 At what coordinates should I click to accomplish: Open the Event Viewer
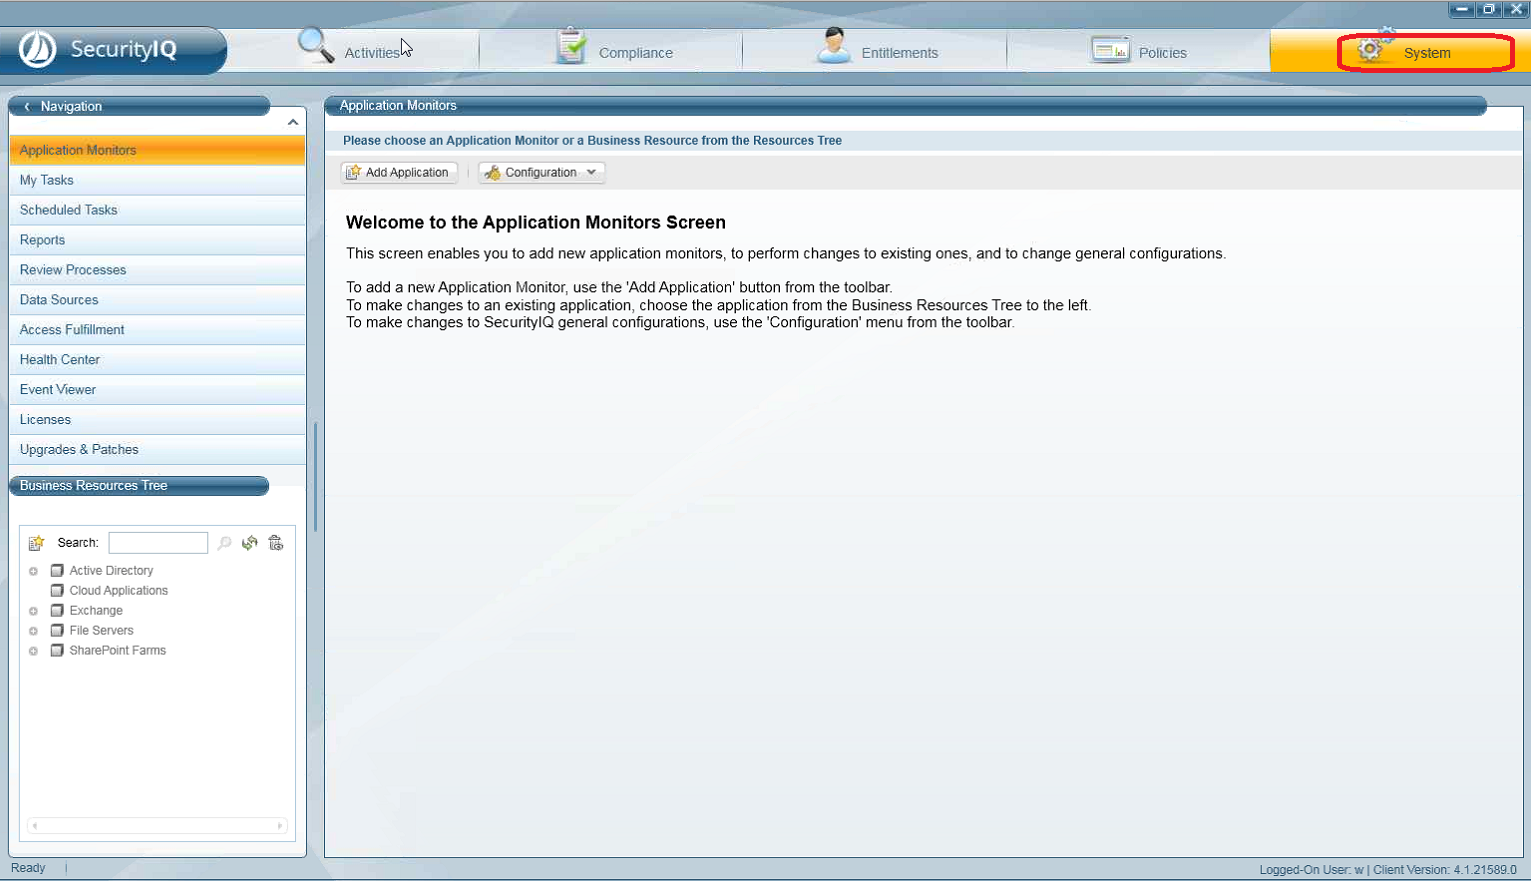[x=158, y=390]
